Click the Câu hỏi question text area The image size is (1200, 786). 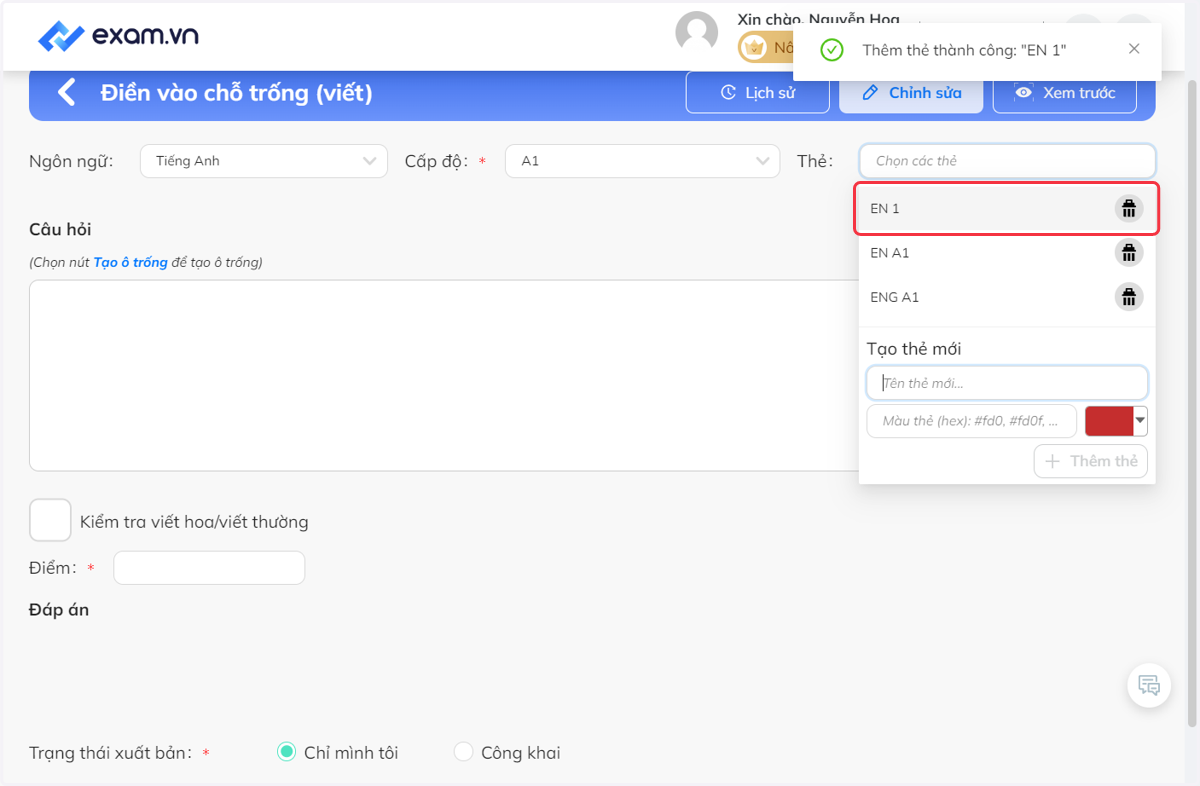click(x=443, y=375)
